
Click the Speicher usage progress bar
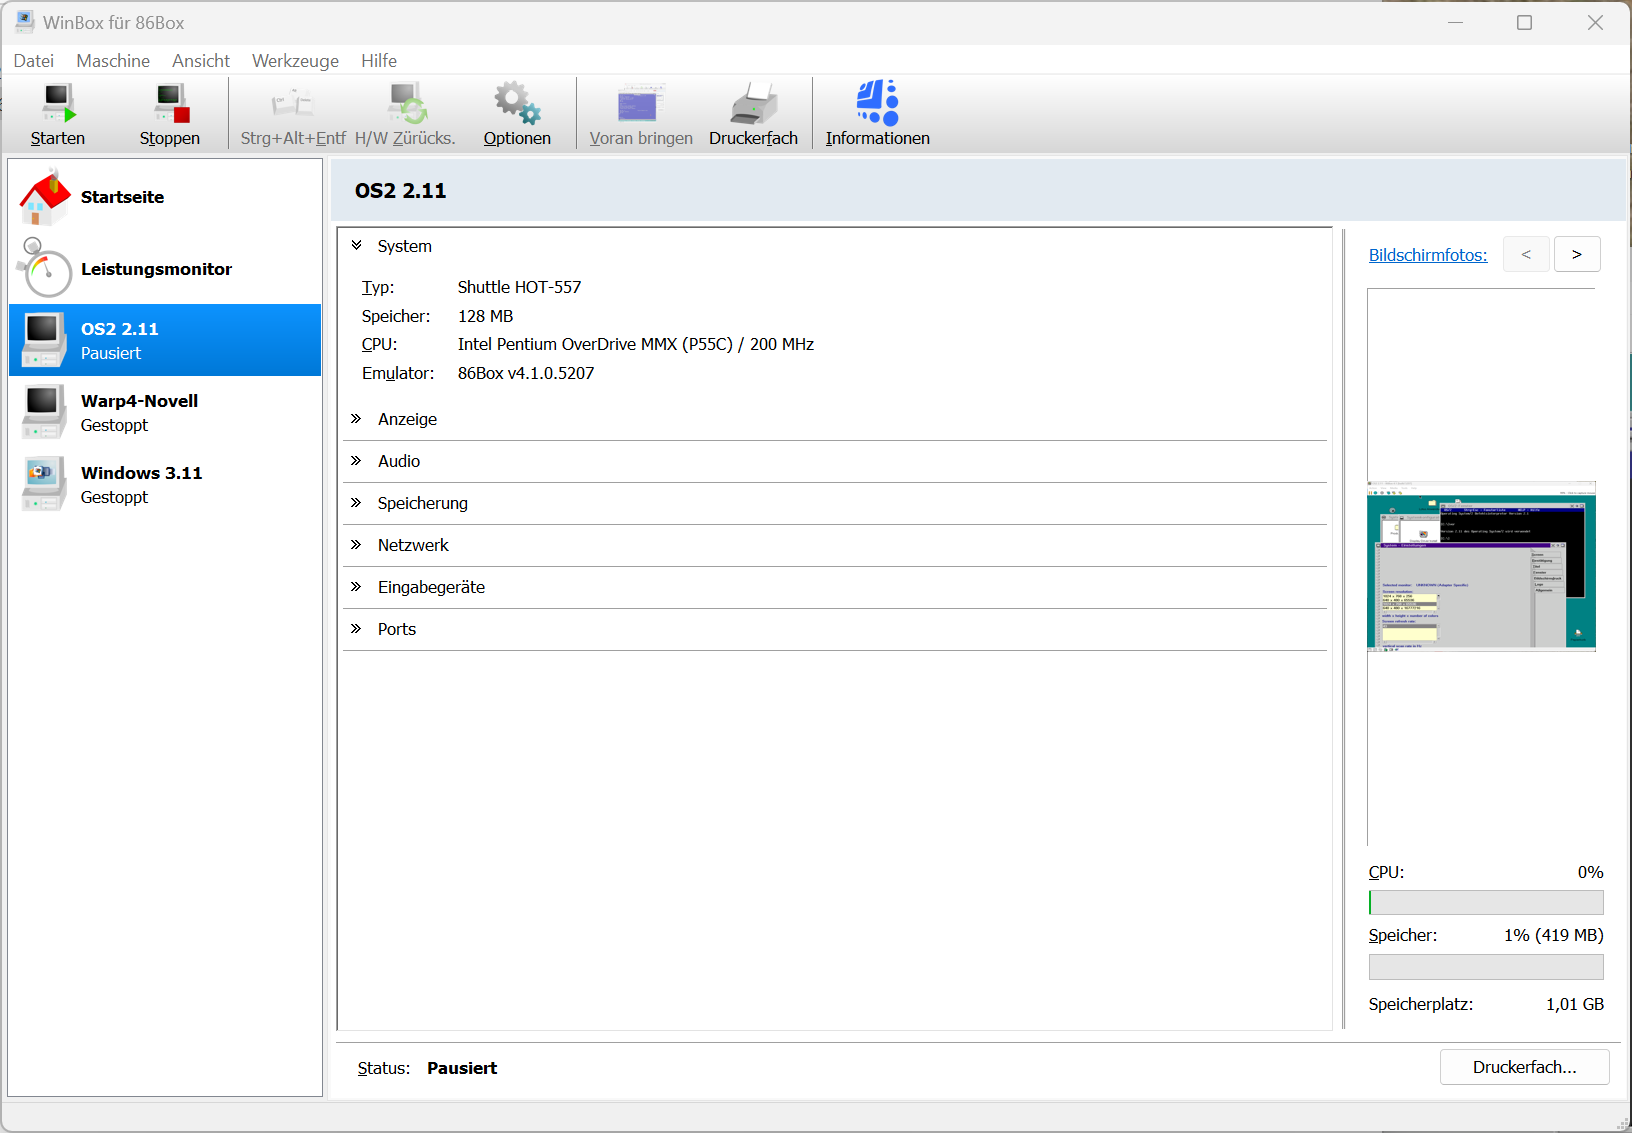point(1486,967)
